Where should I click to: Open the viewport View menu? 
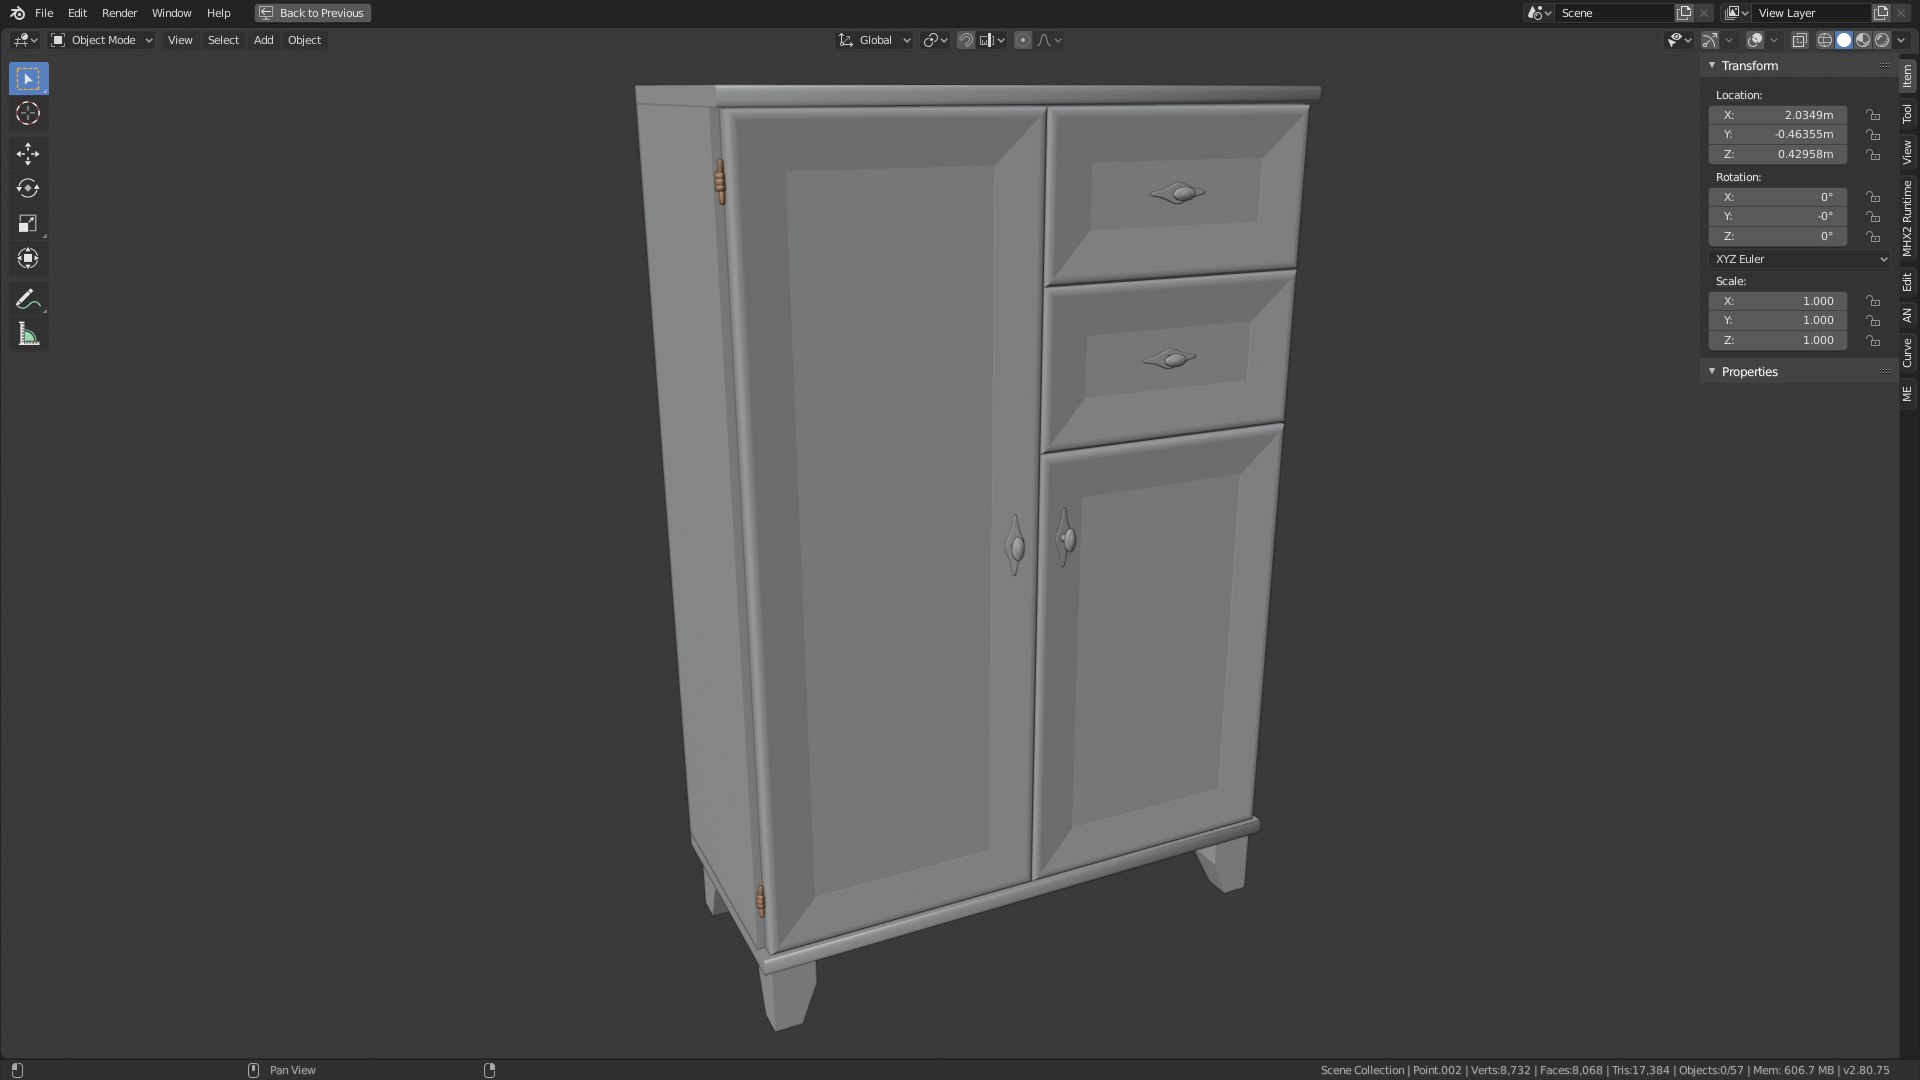pos(180,40)
